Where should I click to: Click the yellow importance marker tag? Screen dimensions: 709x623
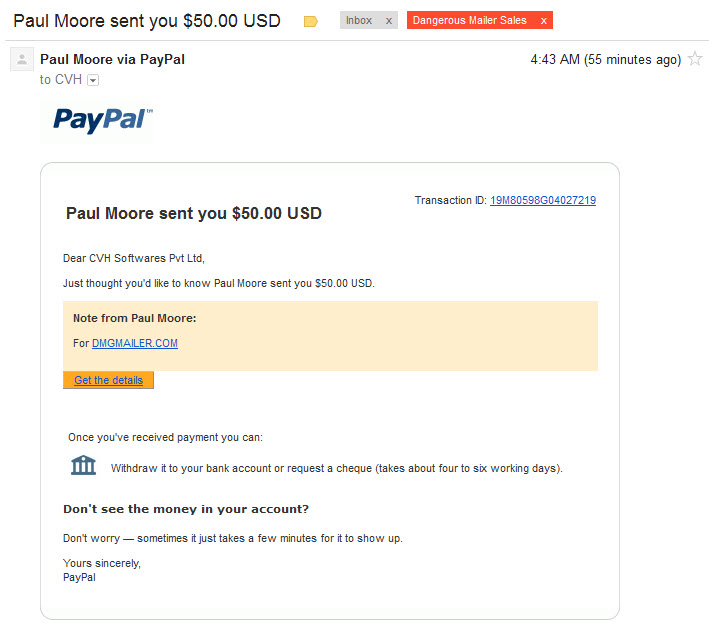tap(311, 21)
